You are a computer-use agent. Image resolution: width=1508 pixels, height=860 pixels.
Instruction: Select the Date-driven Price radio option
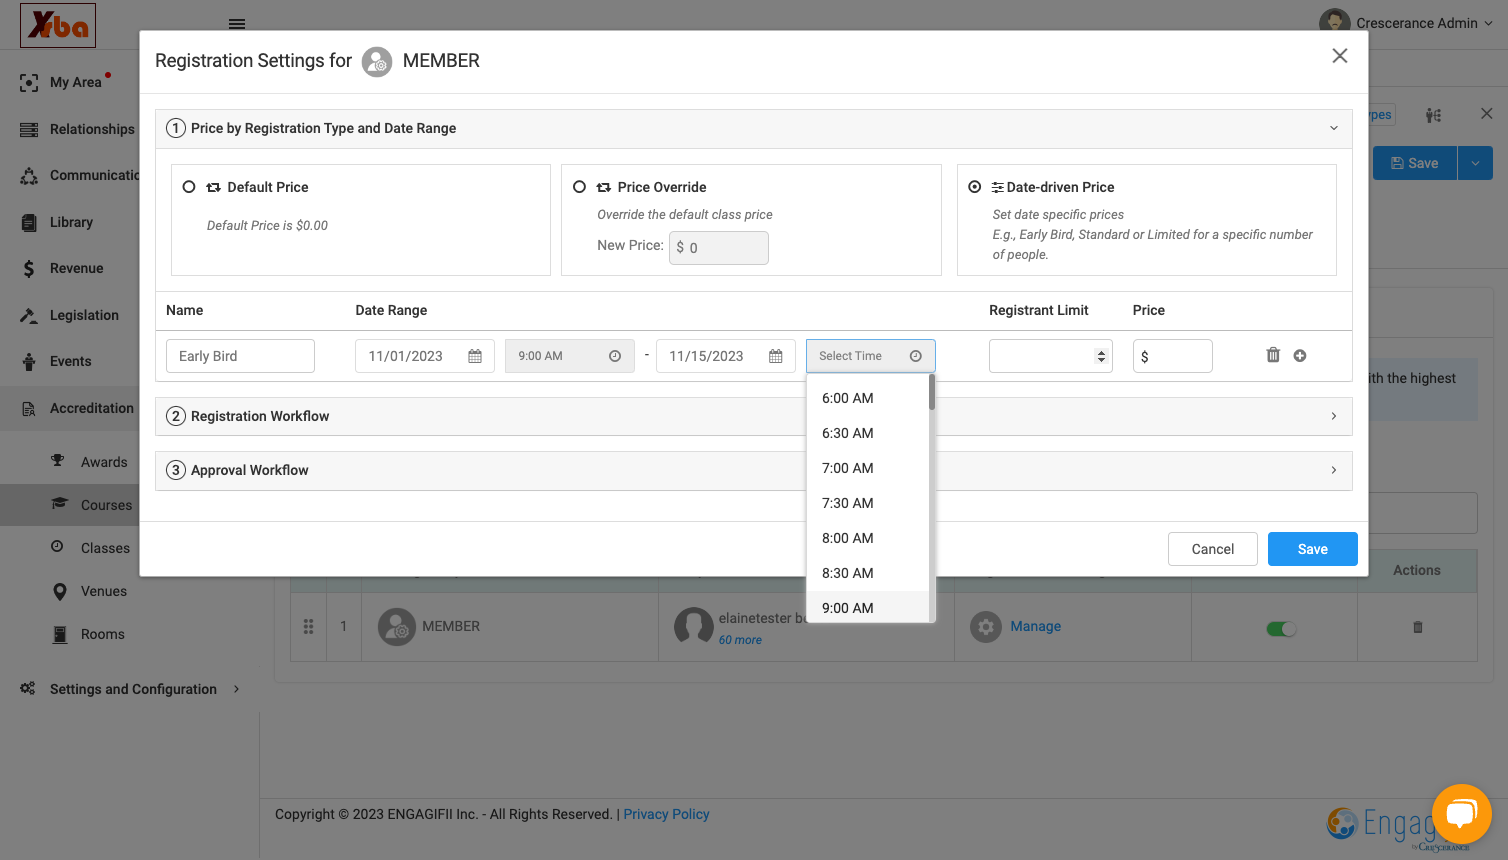pos(975,187)
